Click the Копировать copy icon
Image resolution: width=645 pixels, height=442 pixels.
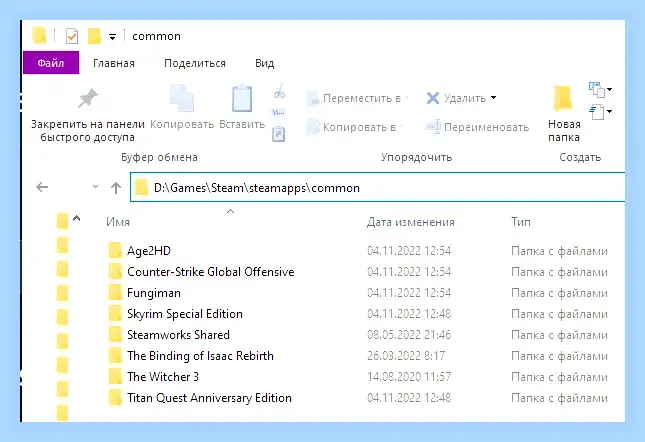pyautogui.click(x=182, y=98)
